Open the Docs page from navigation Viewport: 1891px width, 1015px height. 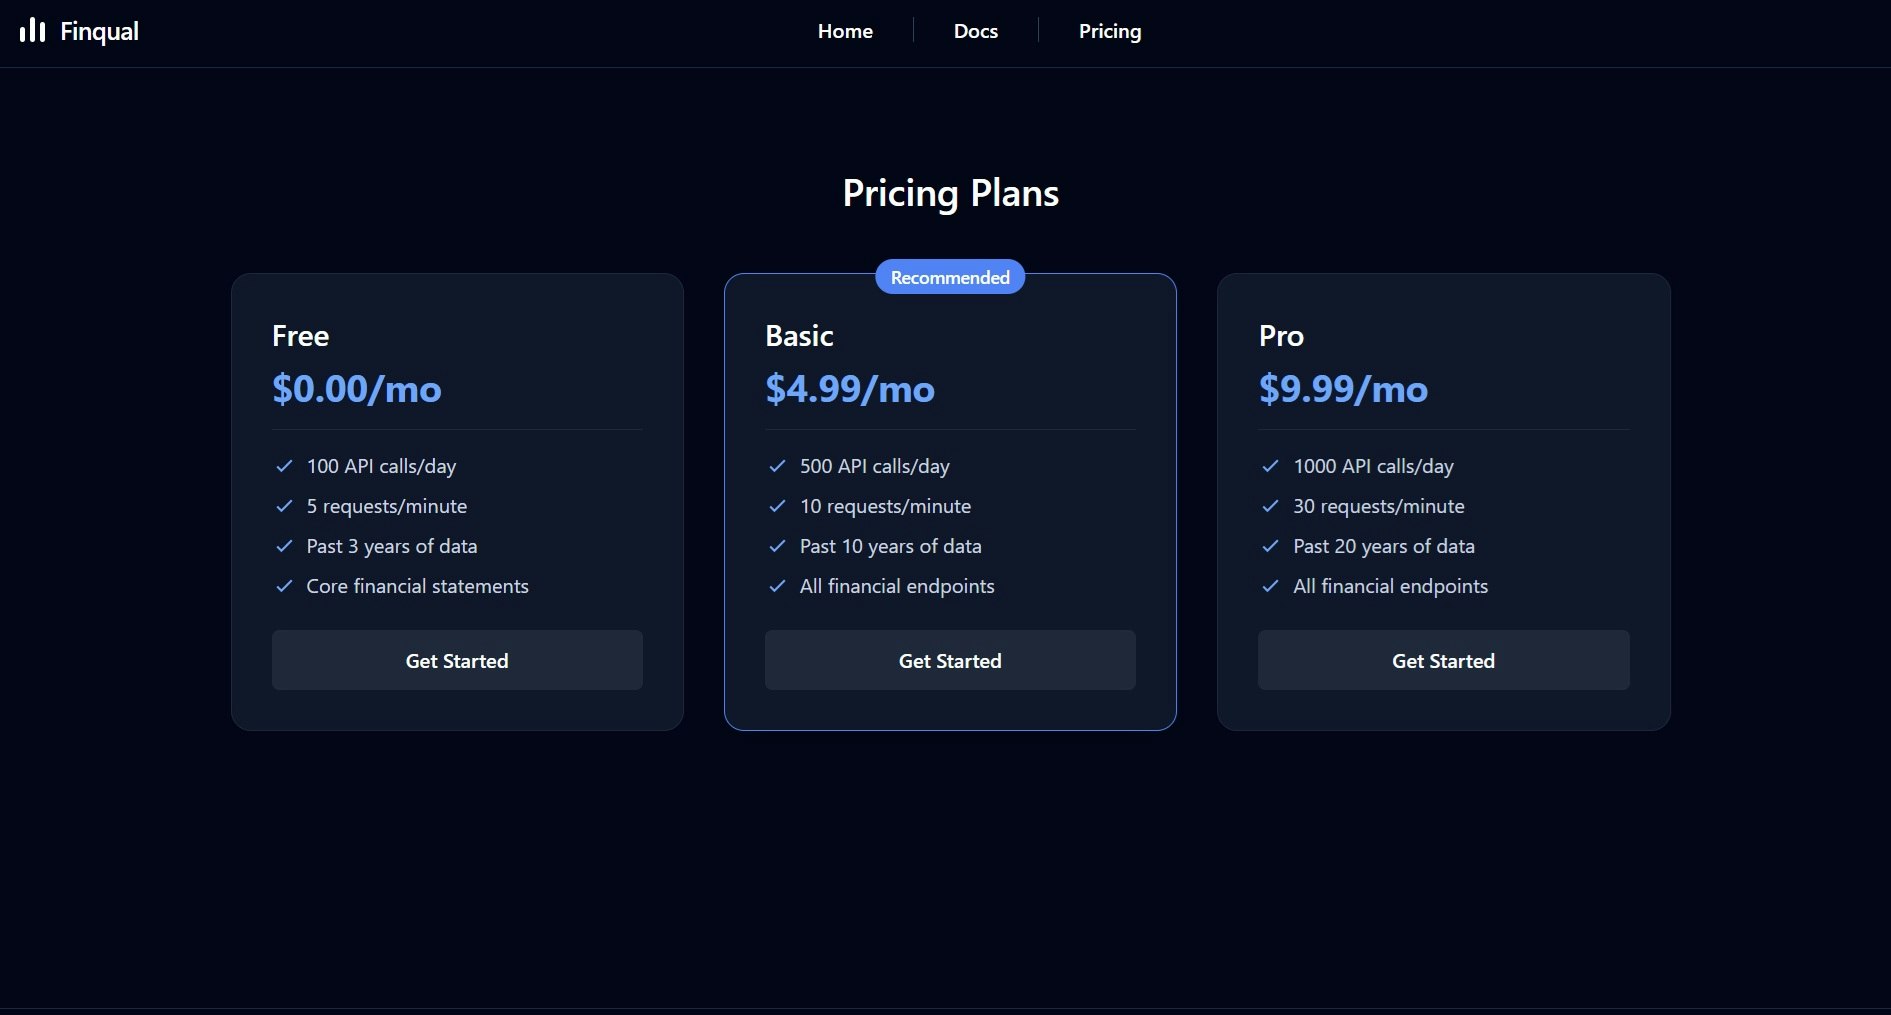[x=975, y=31]
